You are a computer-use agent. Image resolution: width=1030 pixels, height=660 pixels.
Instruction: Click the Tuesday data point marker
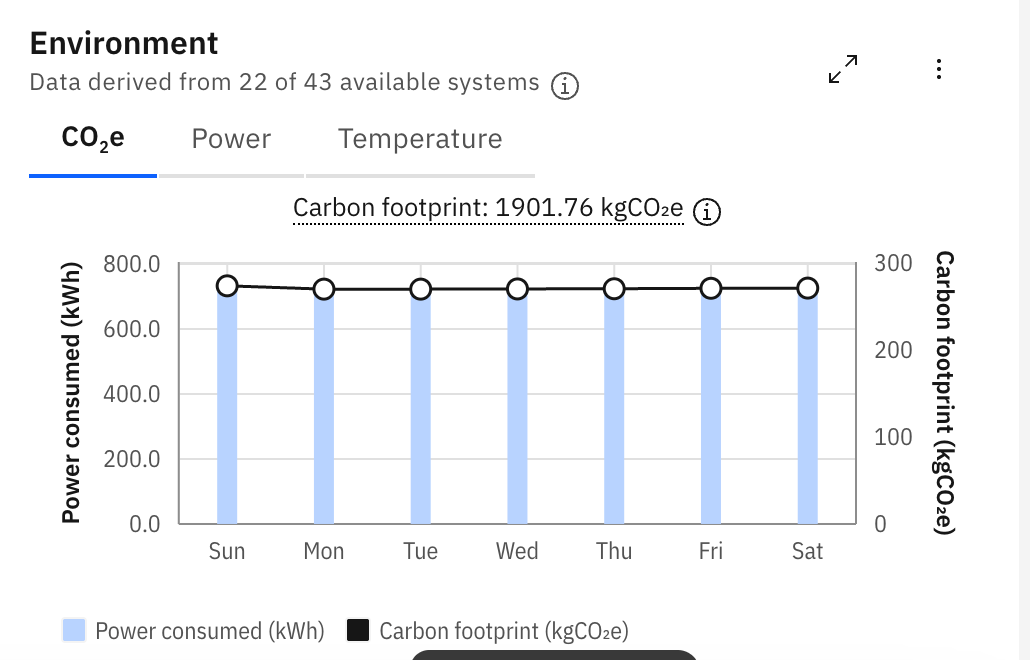[420, 289]
